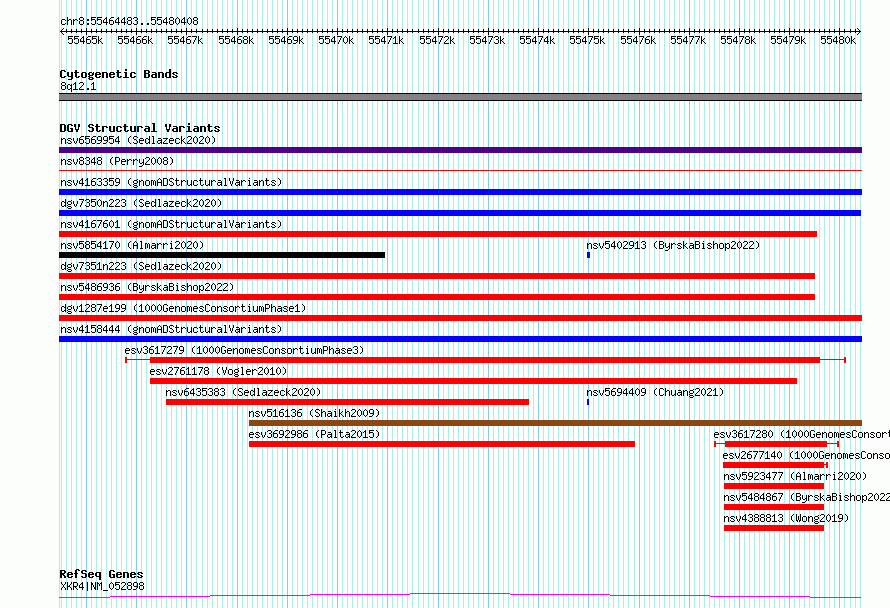Click the 55473k ruler tick label
Screen dimensions: 890x608
click(x=487, y=40)
